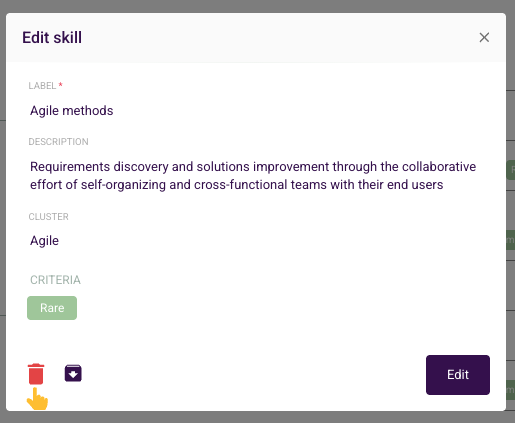Toggle the Rare criteria tag
The width and height of the screenshot is (515, 423).
pyautogui.click(x=52, y=308)
